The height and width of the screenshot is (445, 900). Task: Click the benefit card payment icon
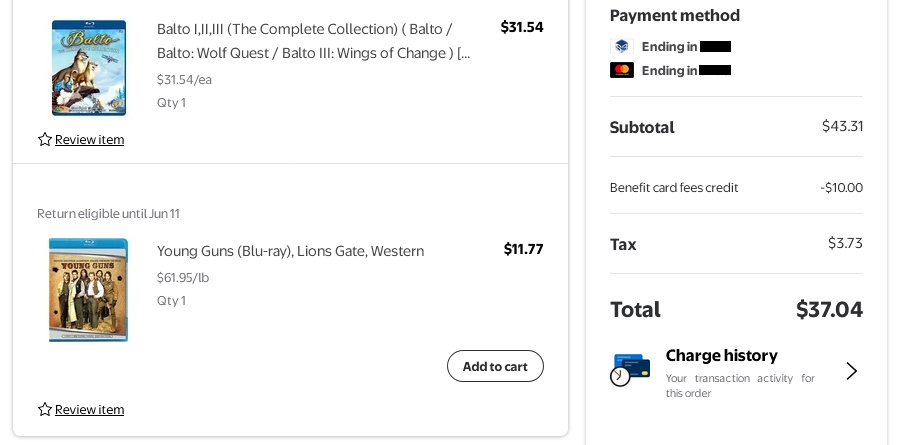tap(621, 46)
